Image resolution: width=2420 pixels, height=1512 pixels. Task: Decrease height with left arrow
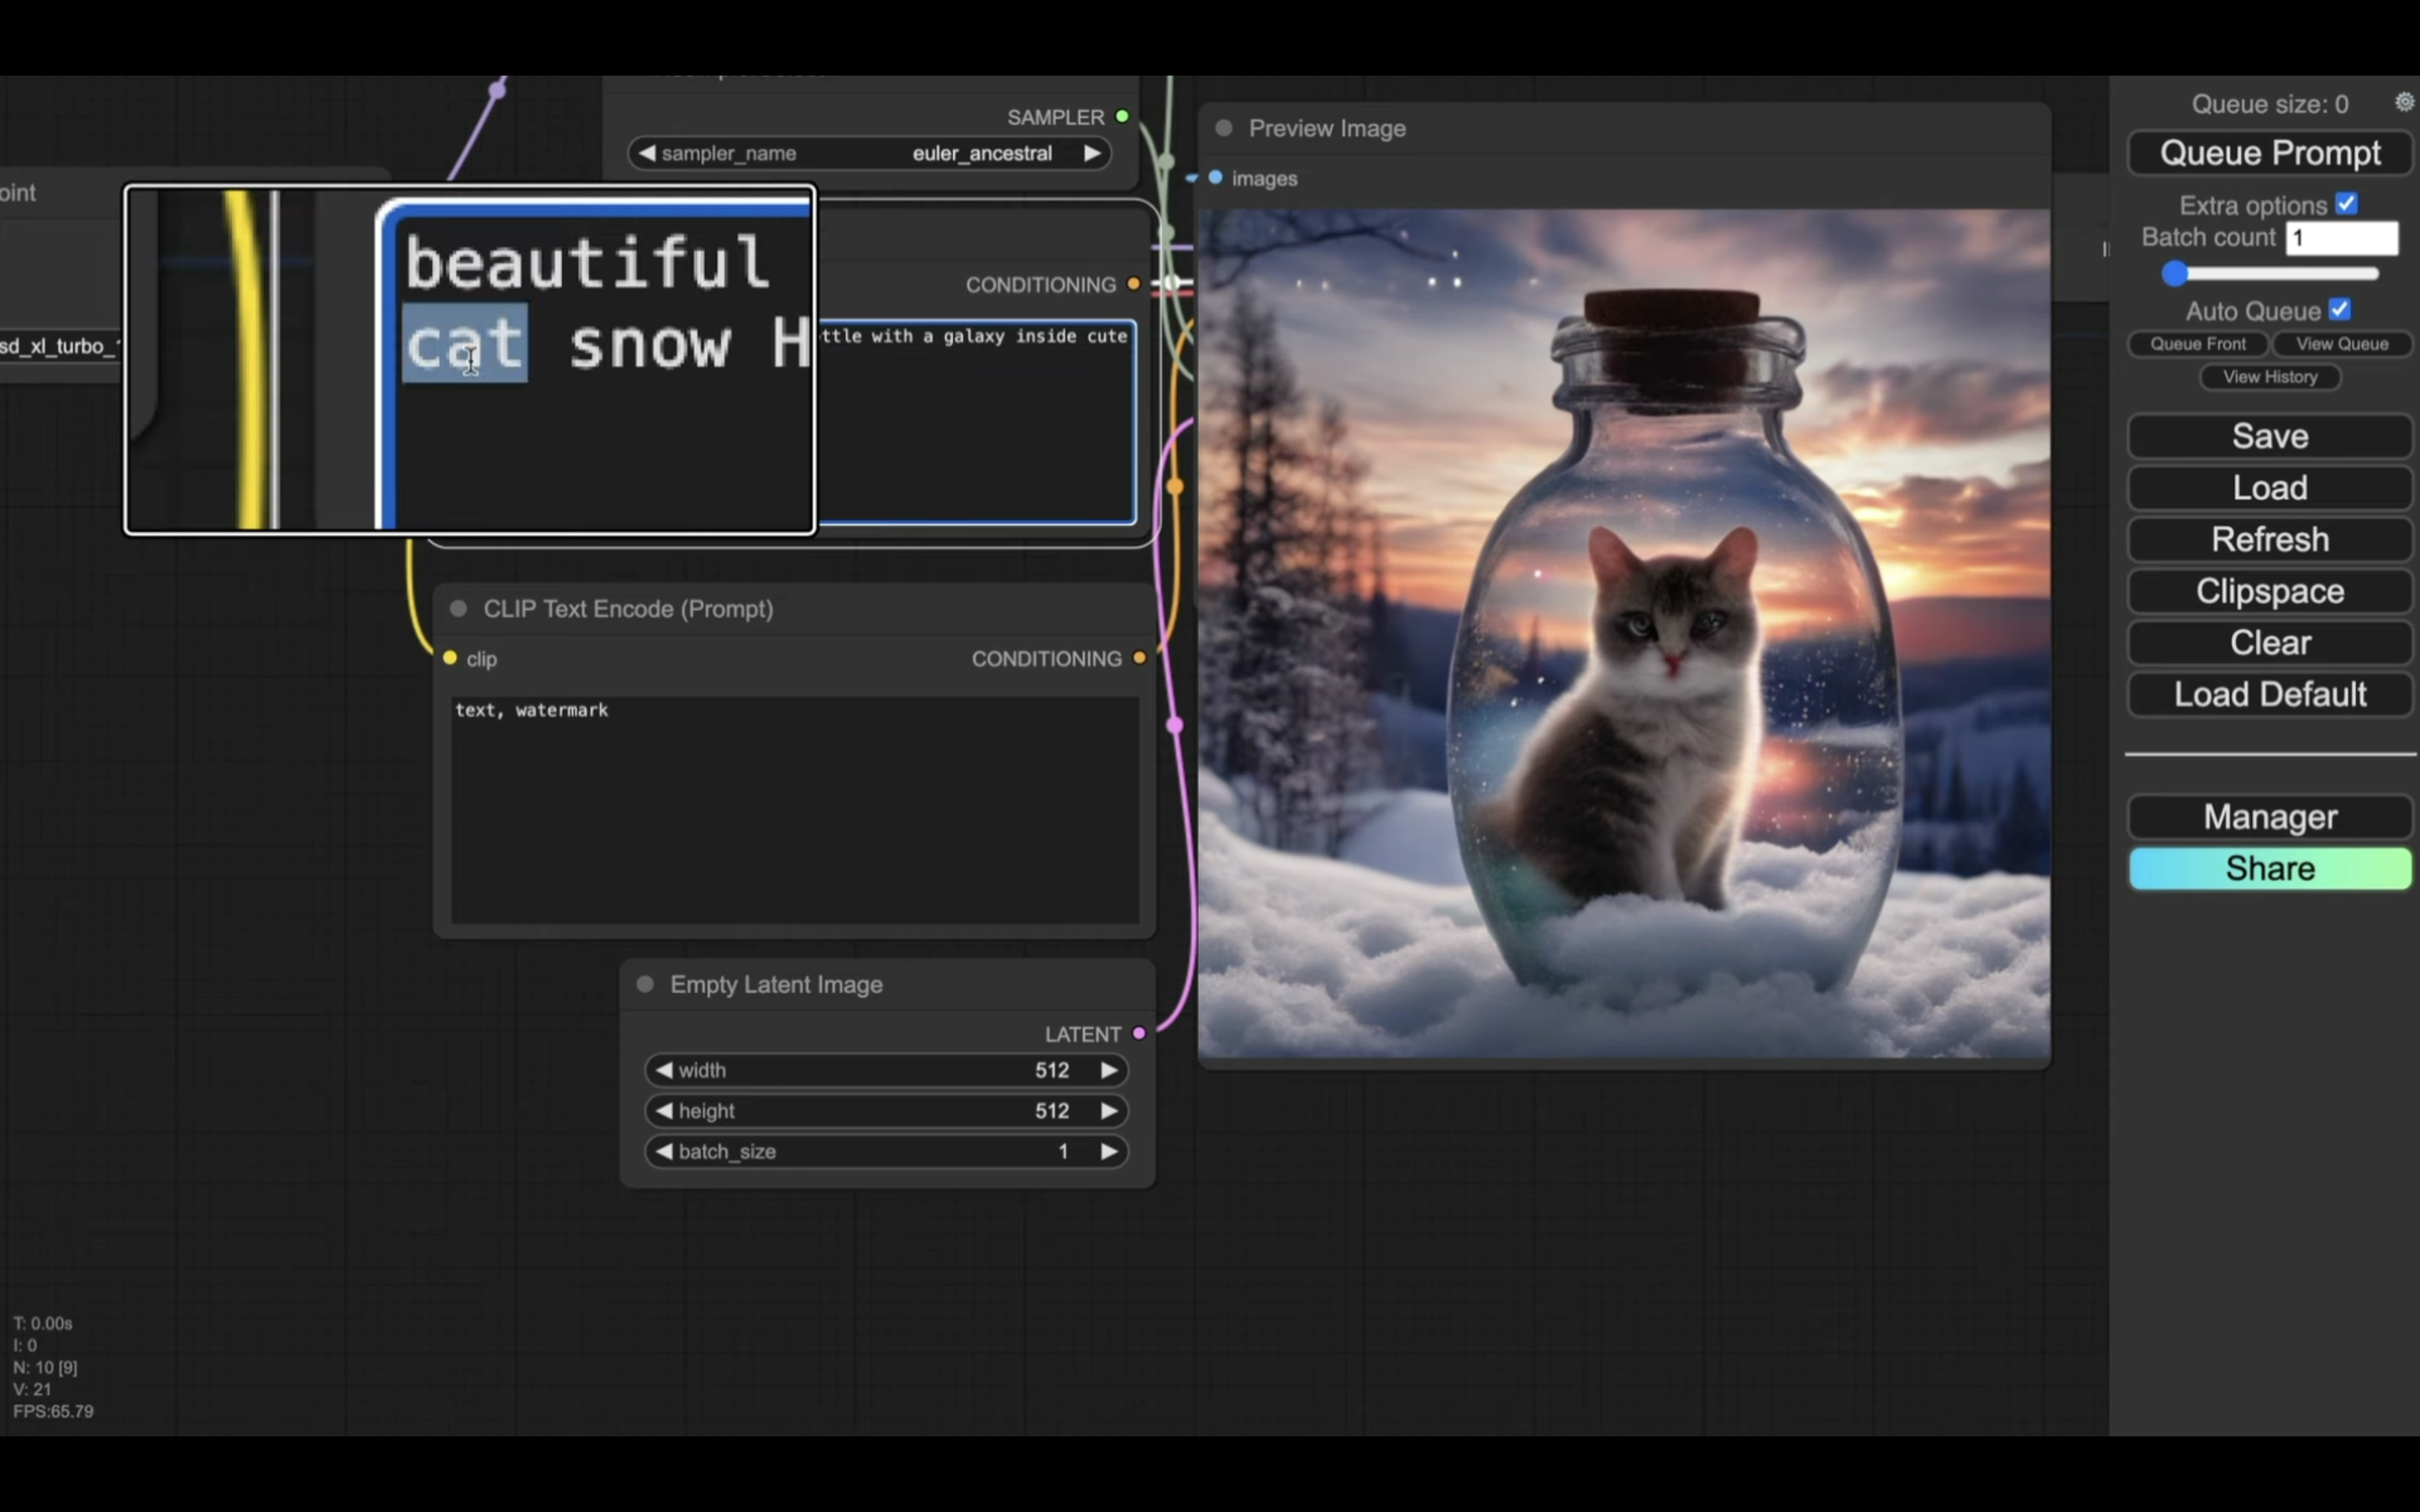coord(664,1111)
